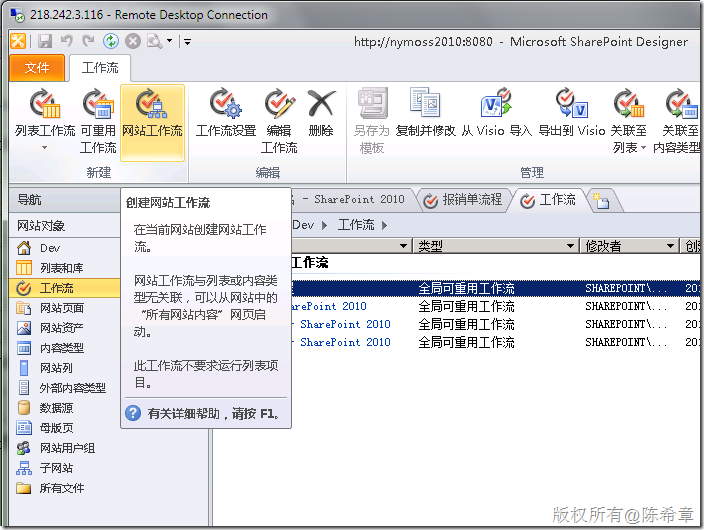Image resolution: width=704 pixels, height=530 pixels.
Task: Switch to the 工作流 document tab
Action: [x=548, y=200]
